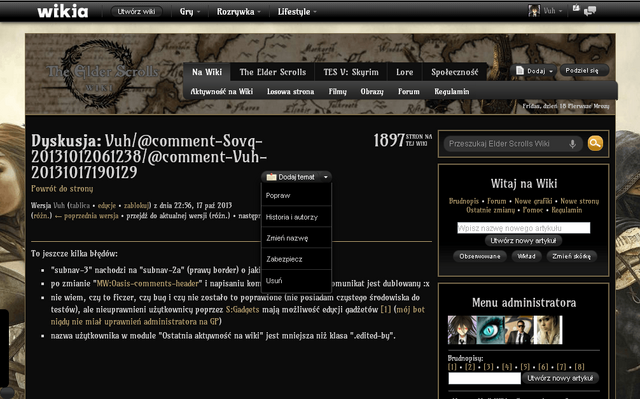This screenshot has height=399, width=640.
Task: Click the Powrót do strony link
Action: tap(62, 188)
